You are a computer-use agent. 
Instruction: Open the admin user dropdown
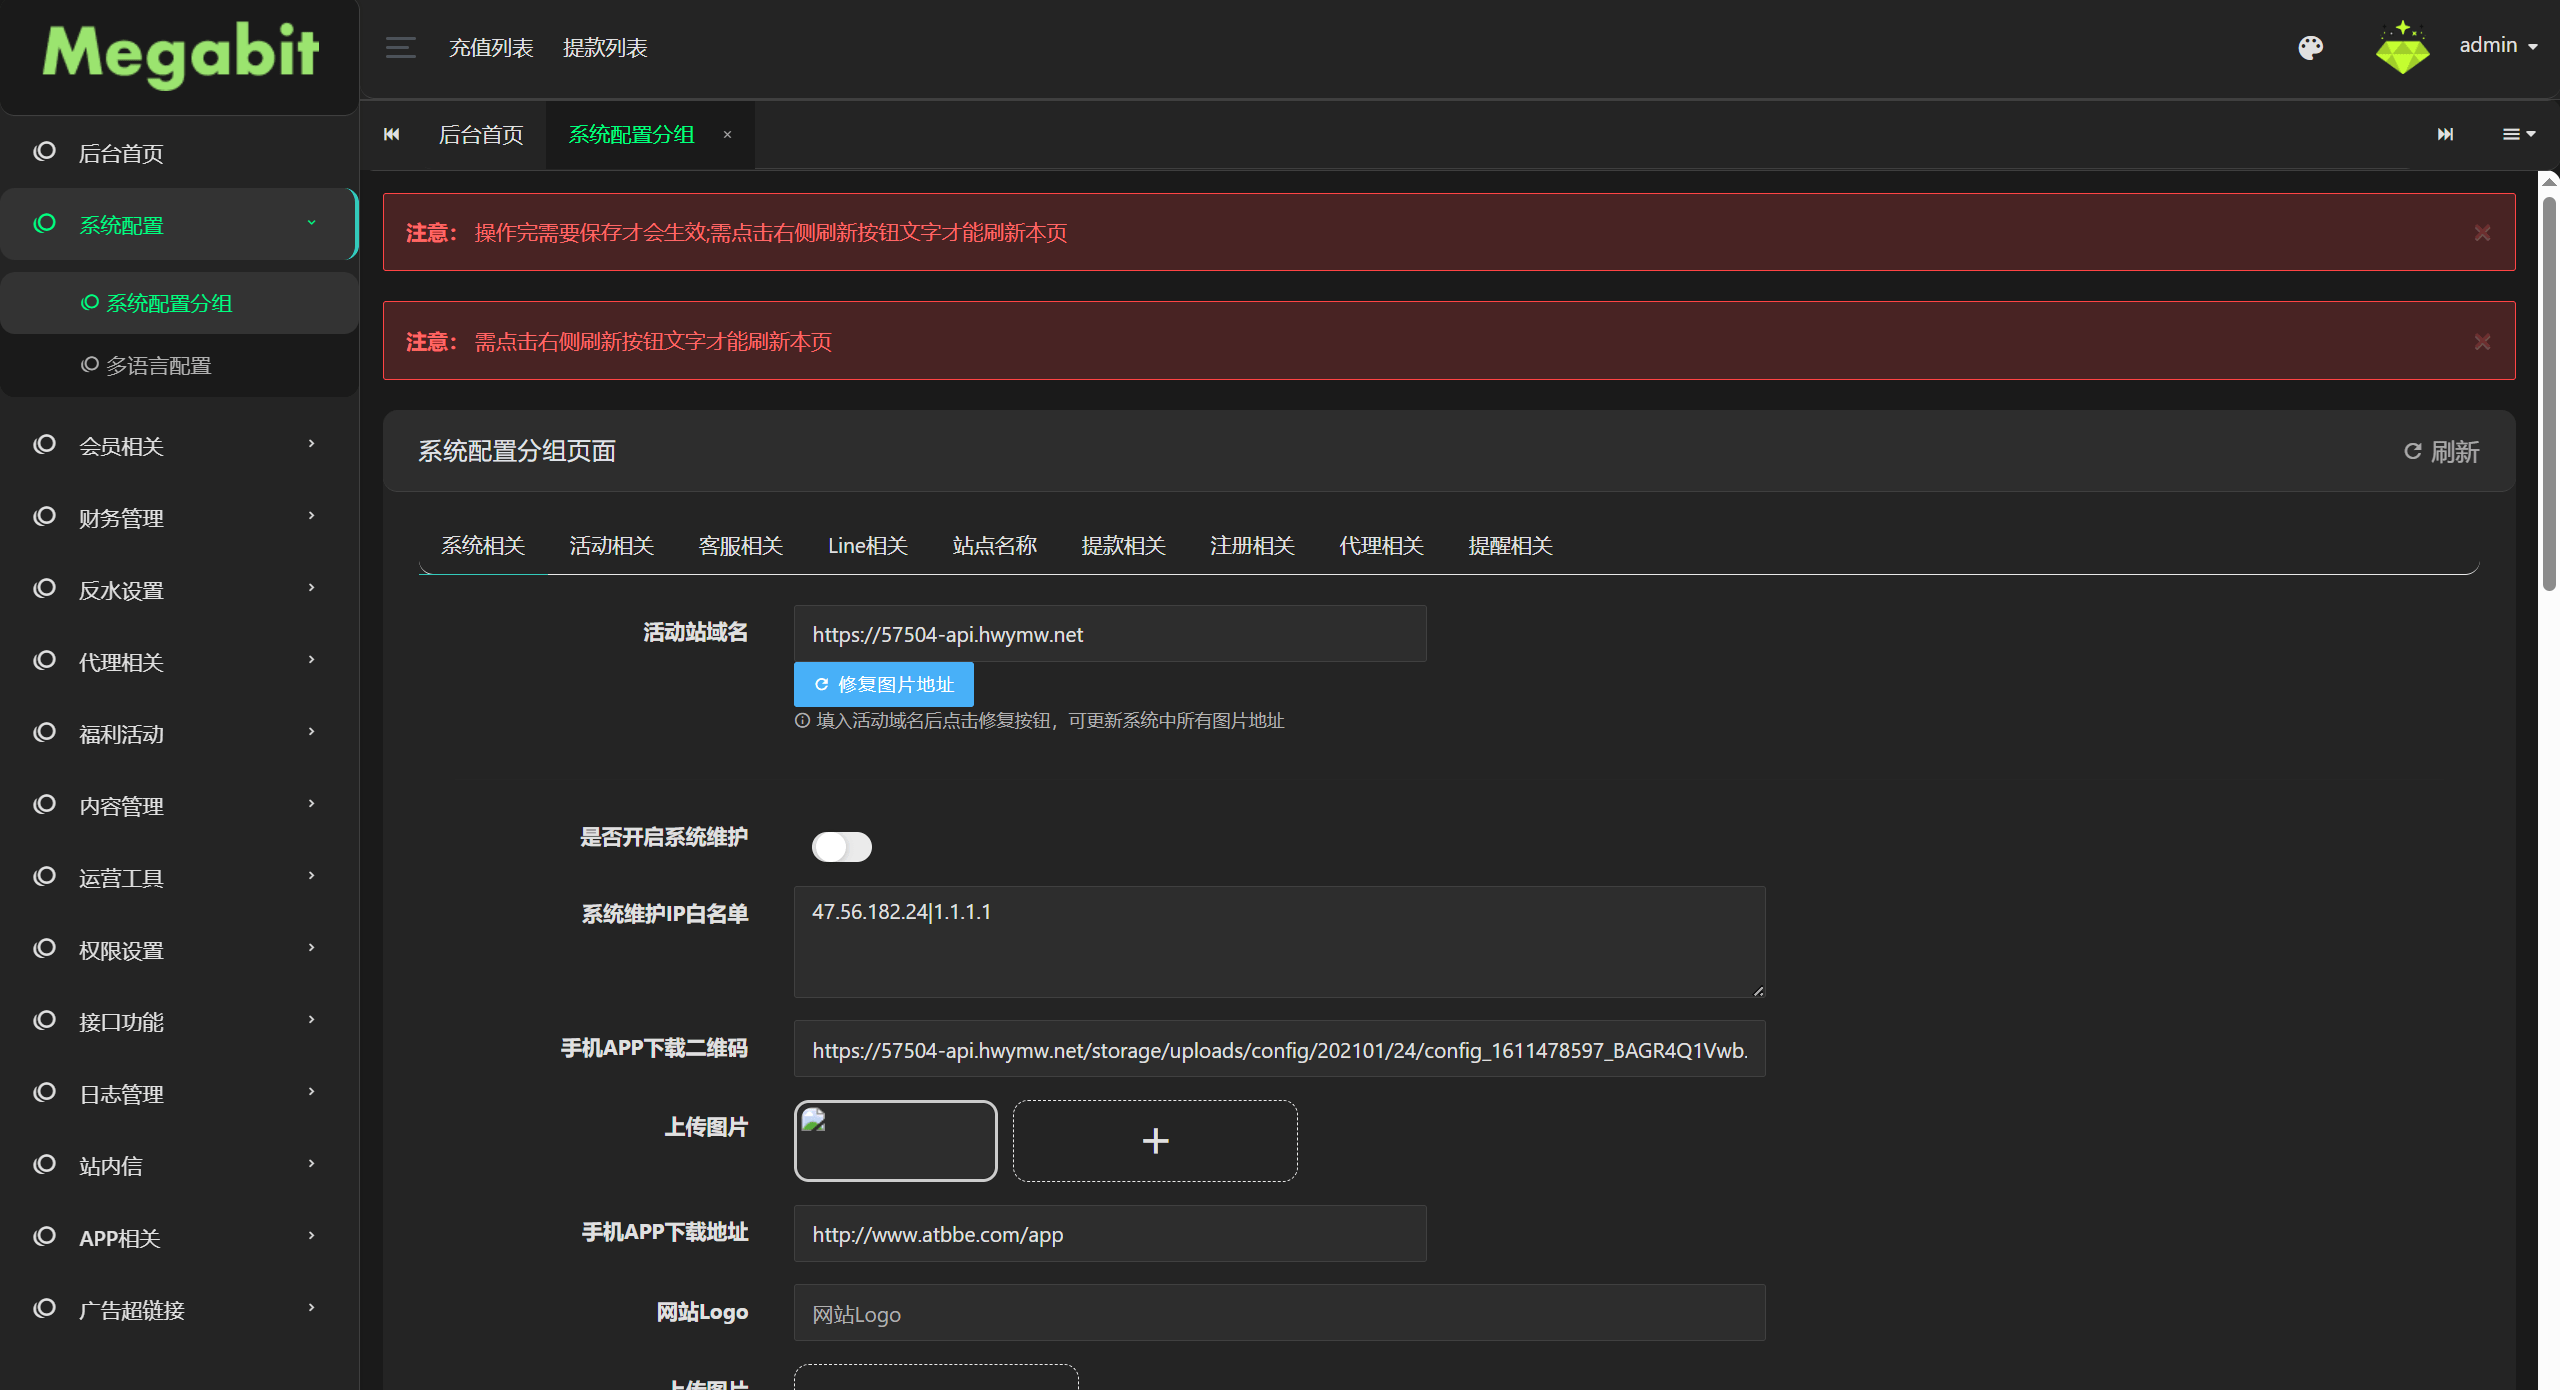[x=2498, y=46]
